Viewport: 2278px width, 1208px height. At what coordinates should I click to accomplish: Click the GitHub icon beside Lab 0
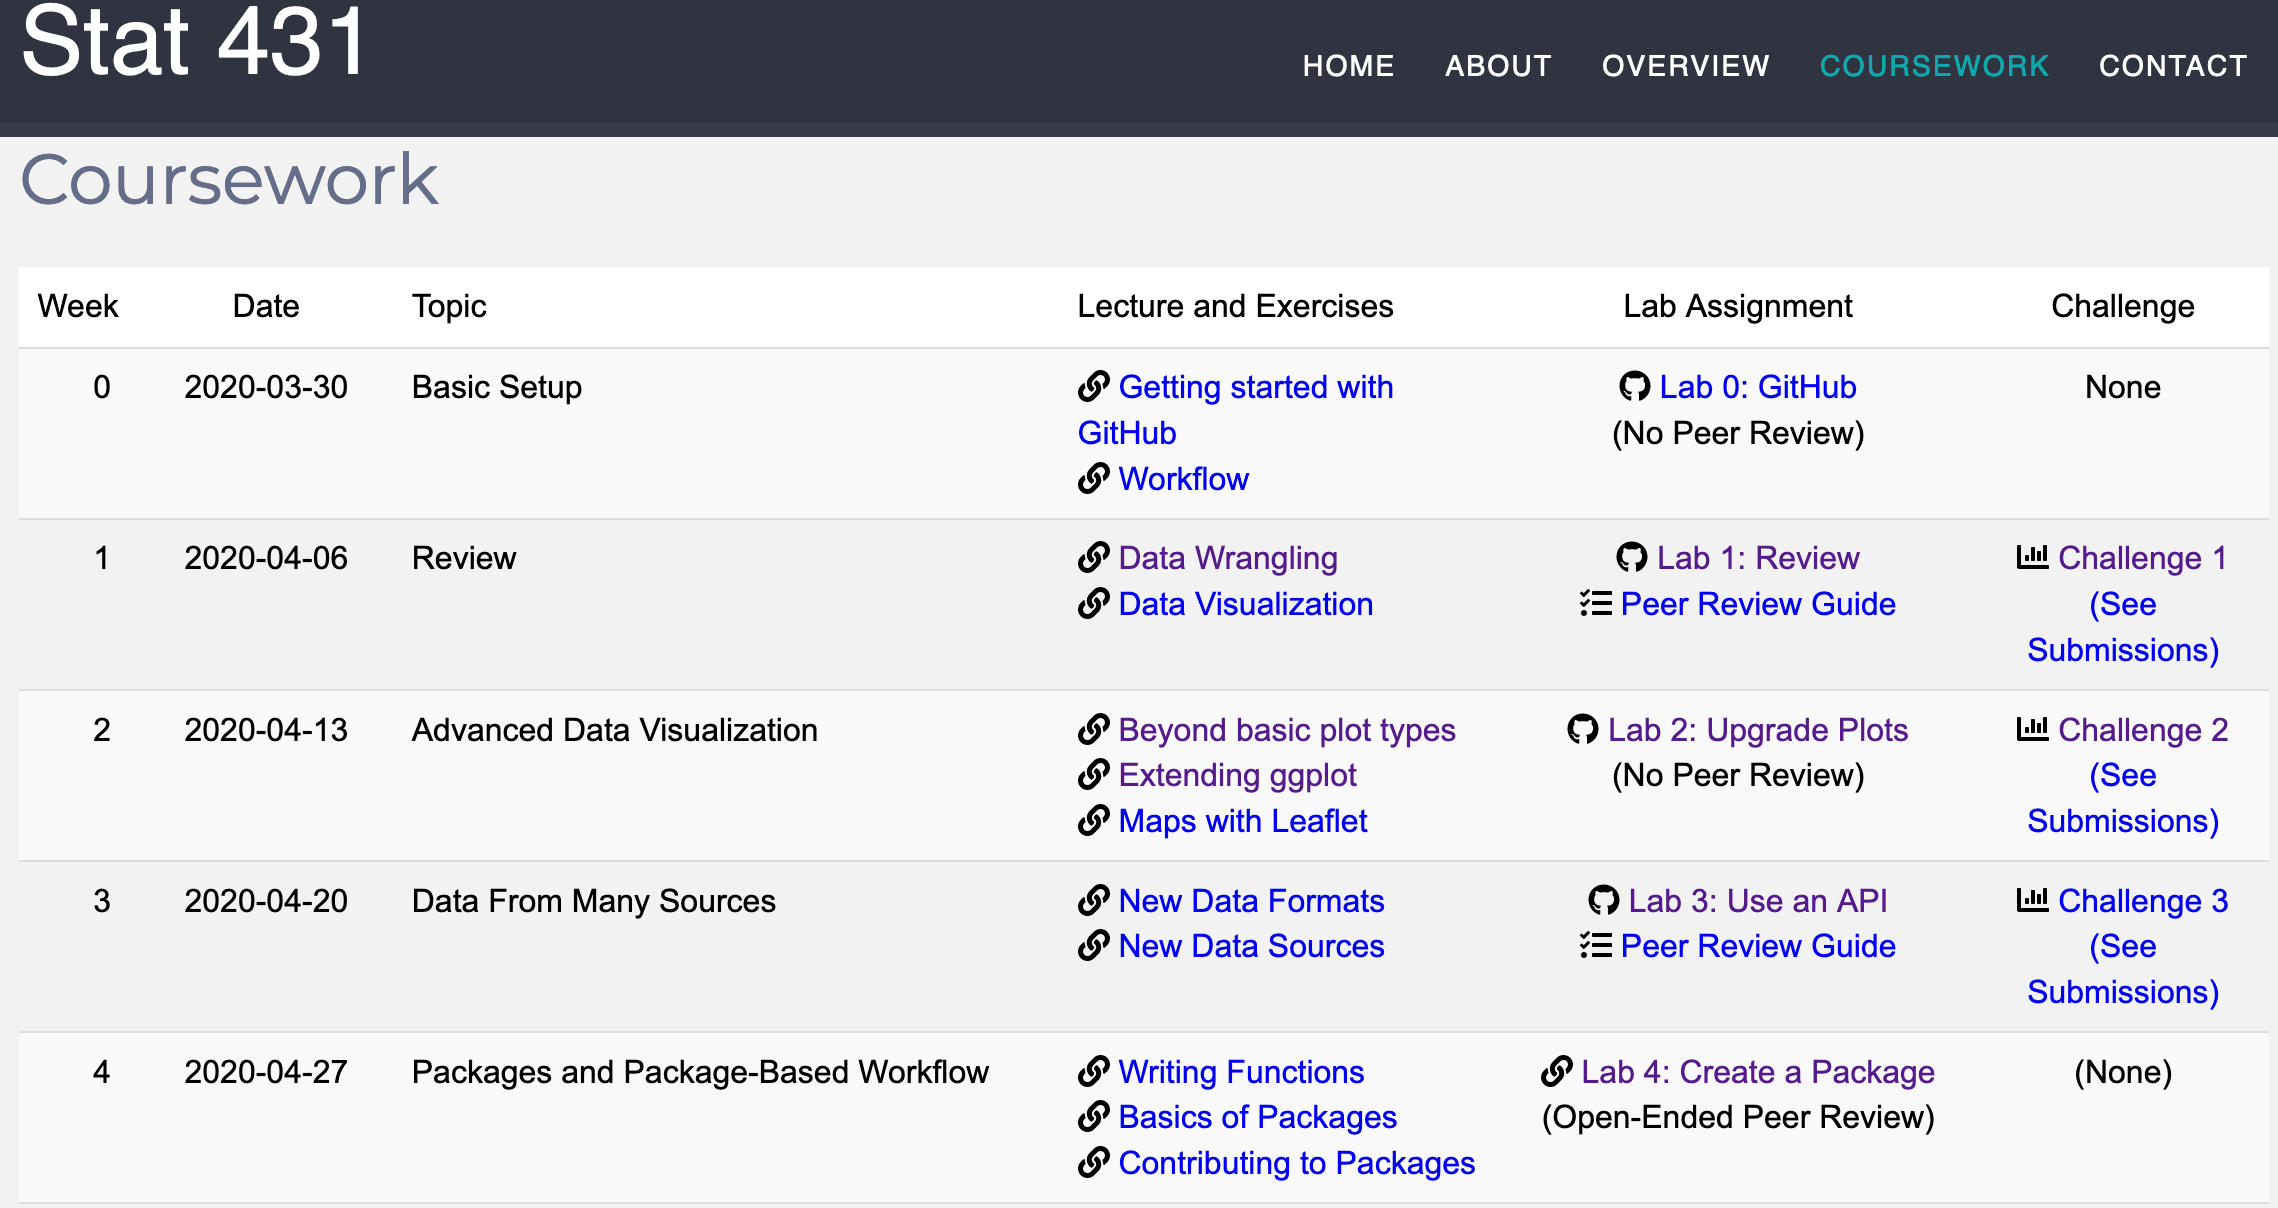point(1634,387)
